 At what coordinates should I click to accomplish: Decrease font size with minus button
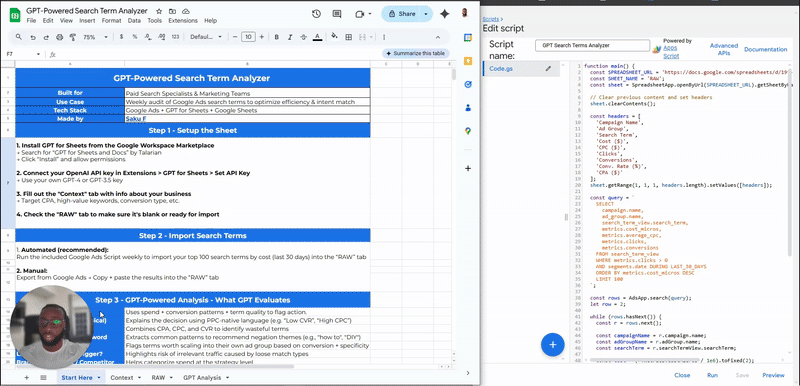coord(235,37)
